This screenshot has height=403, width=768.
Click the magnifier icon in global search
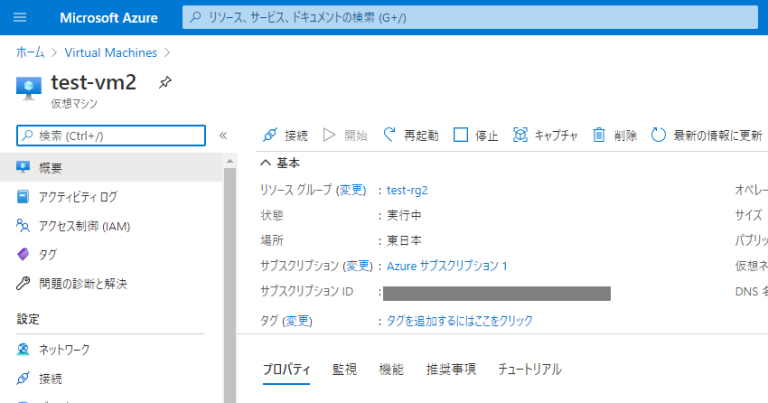pyautogui.click(x=195, y=18)
